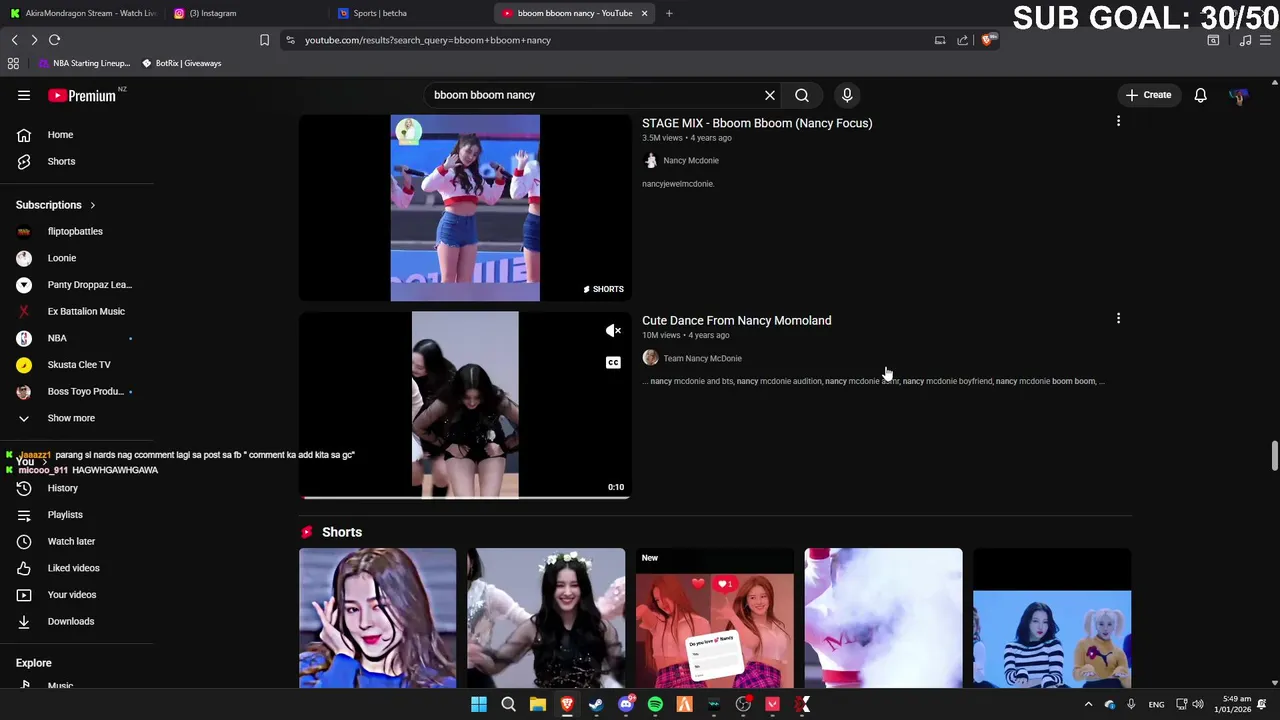
Task: Show hidden system tray icons
Action: pyautogui.click(x=1088, y=704)
